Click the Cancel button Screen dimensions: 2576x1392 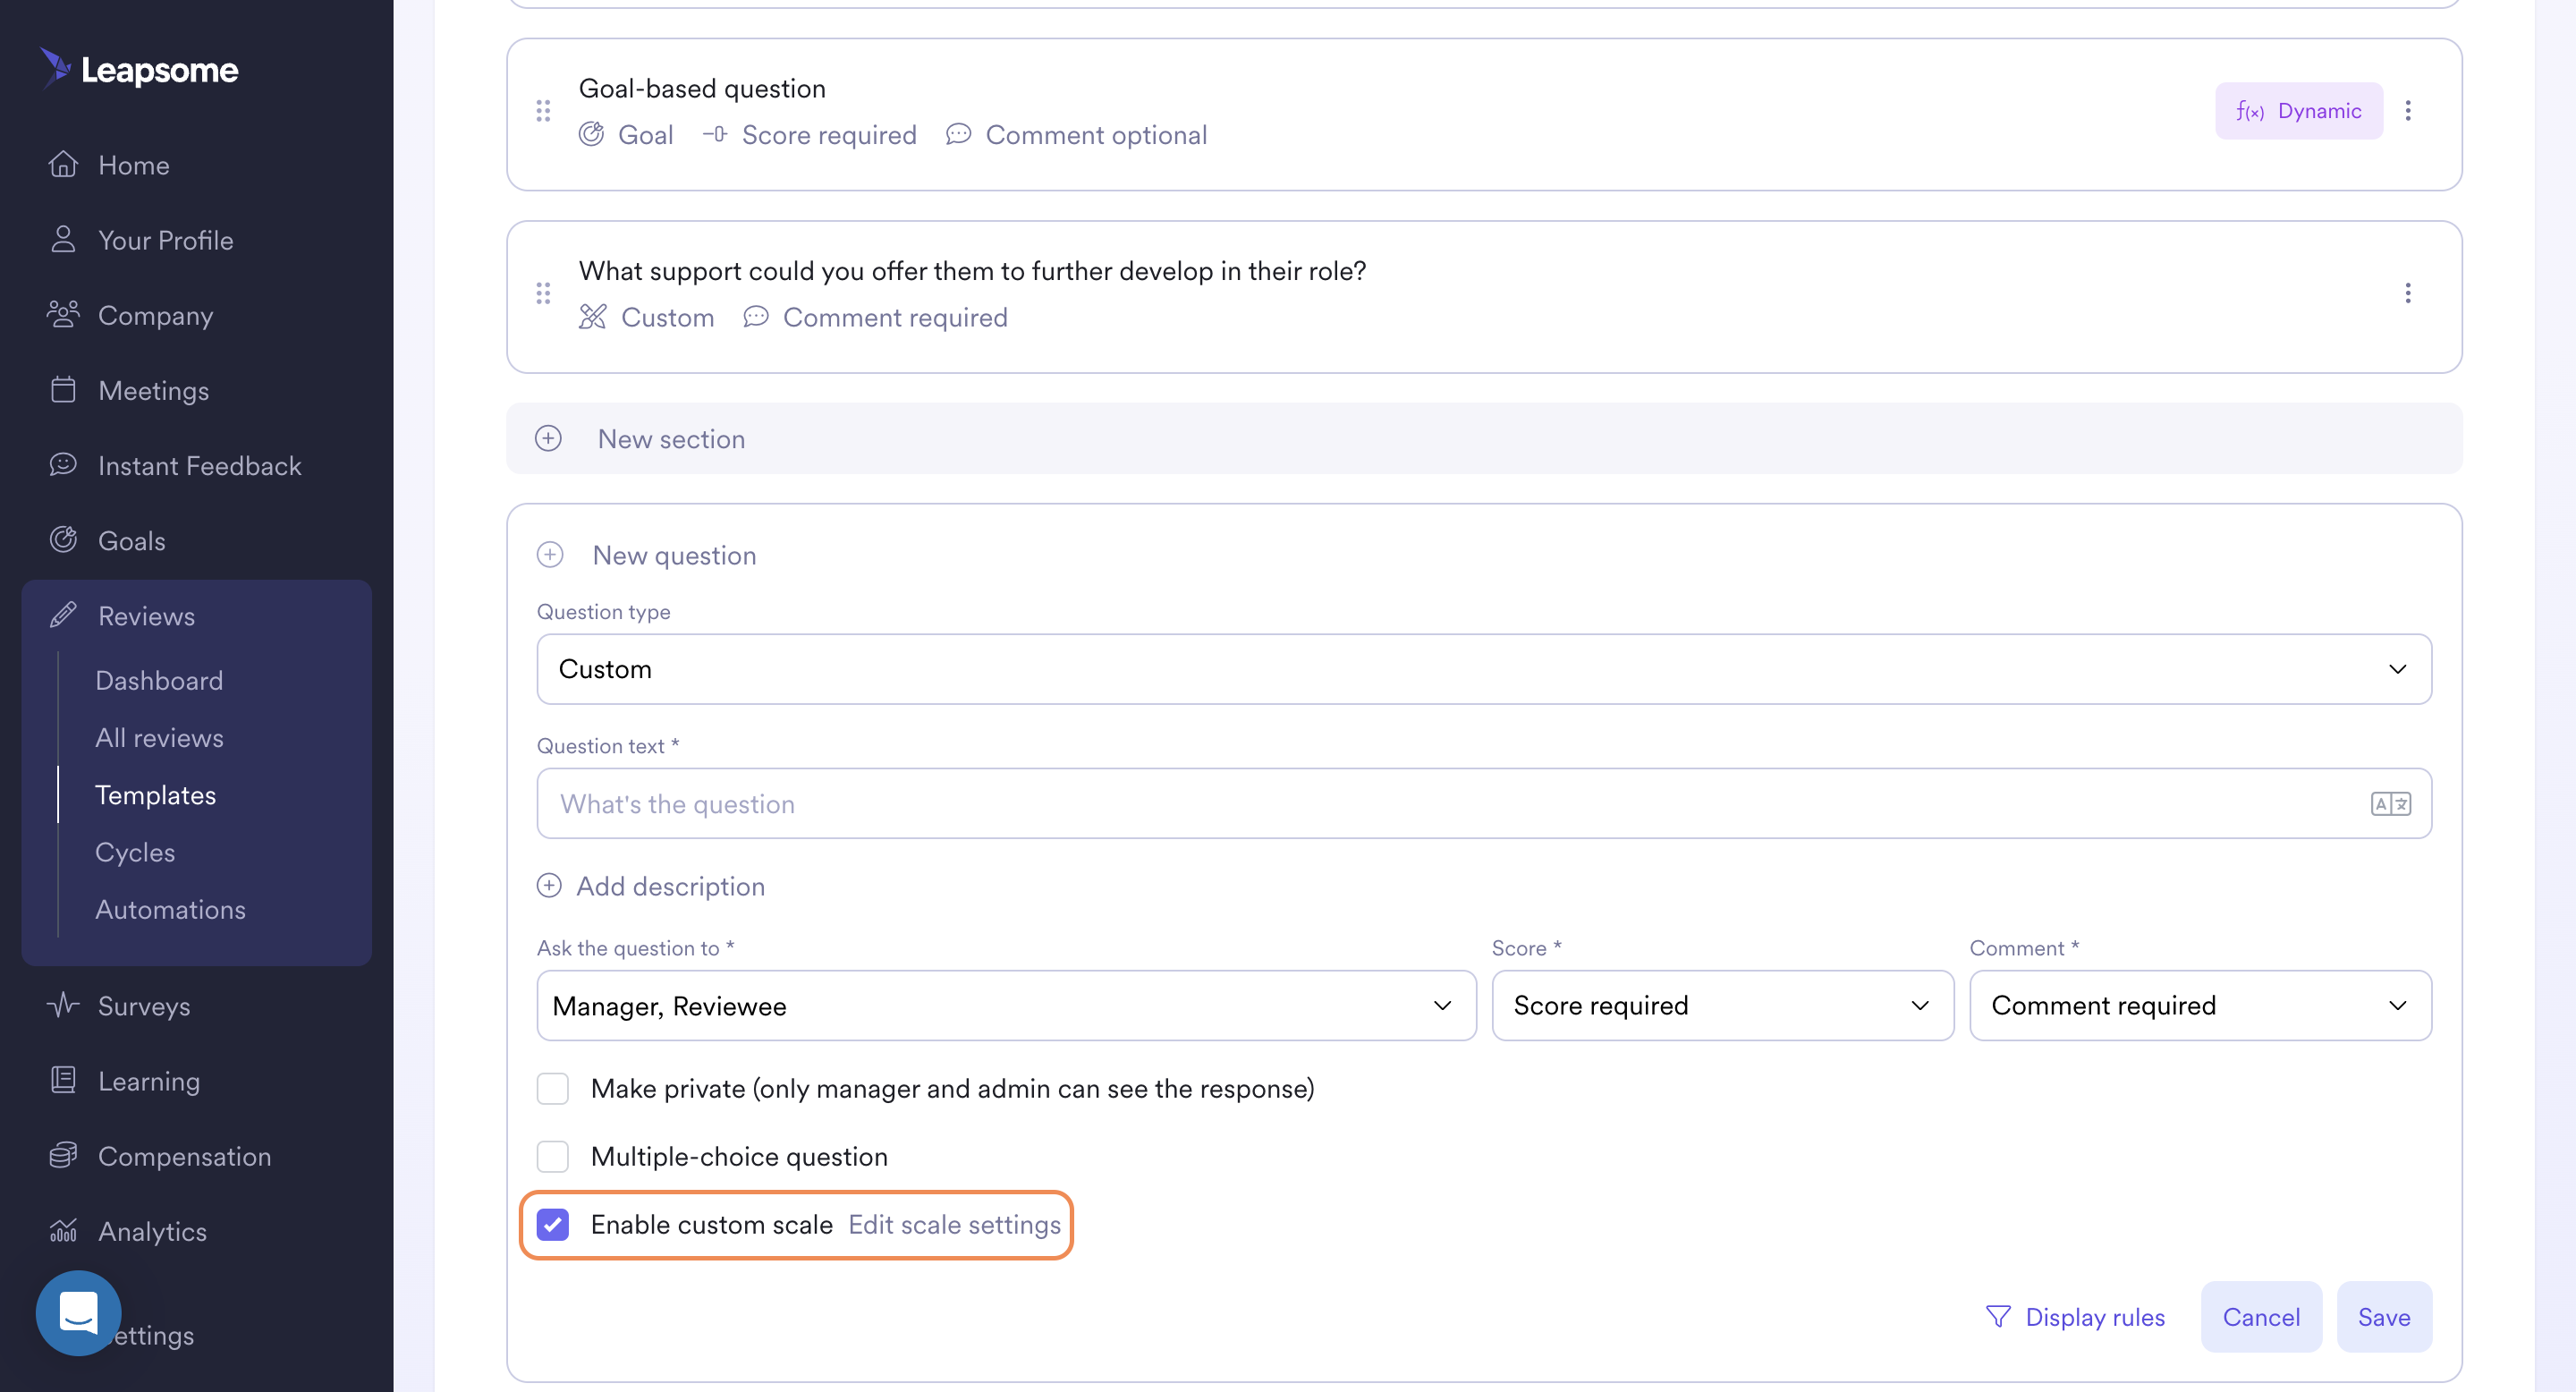point(2261,1316)
